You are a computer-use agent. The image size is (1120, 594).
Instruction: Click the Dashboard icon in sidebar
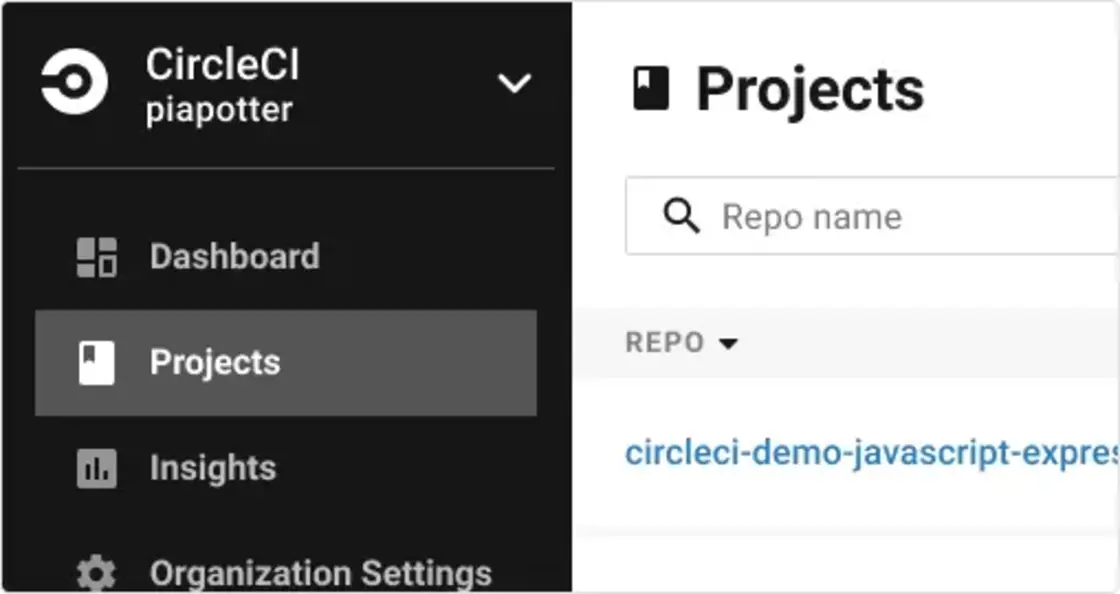97,257
